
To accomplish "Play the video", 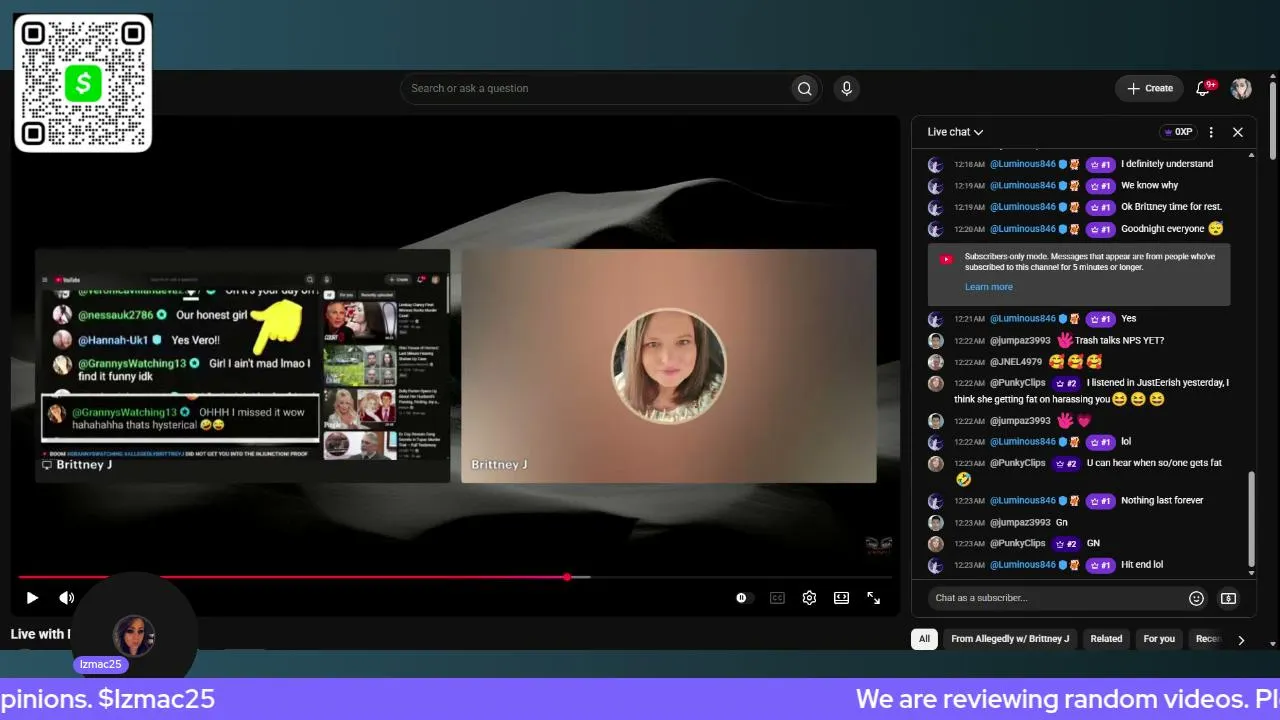I will (32, 598).
